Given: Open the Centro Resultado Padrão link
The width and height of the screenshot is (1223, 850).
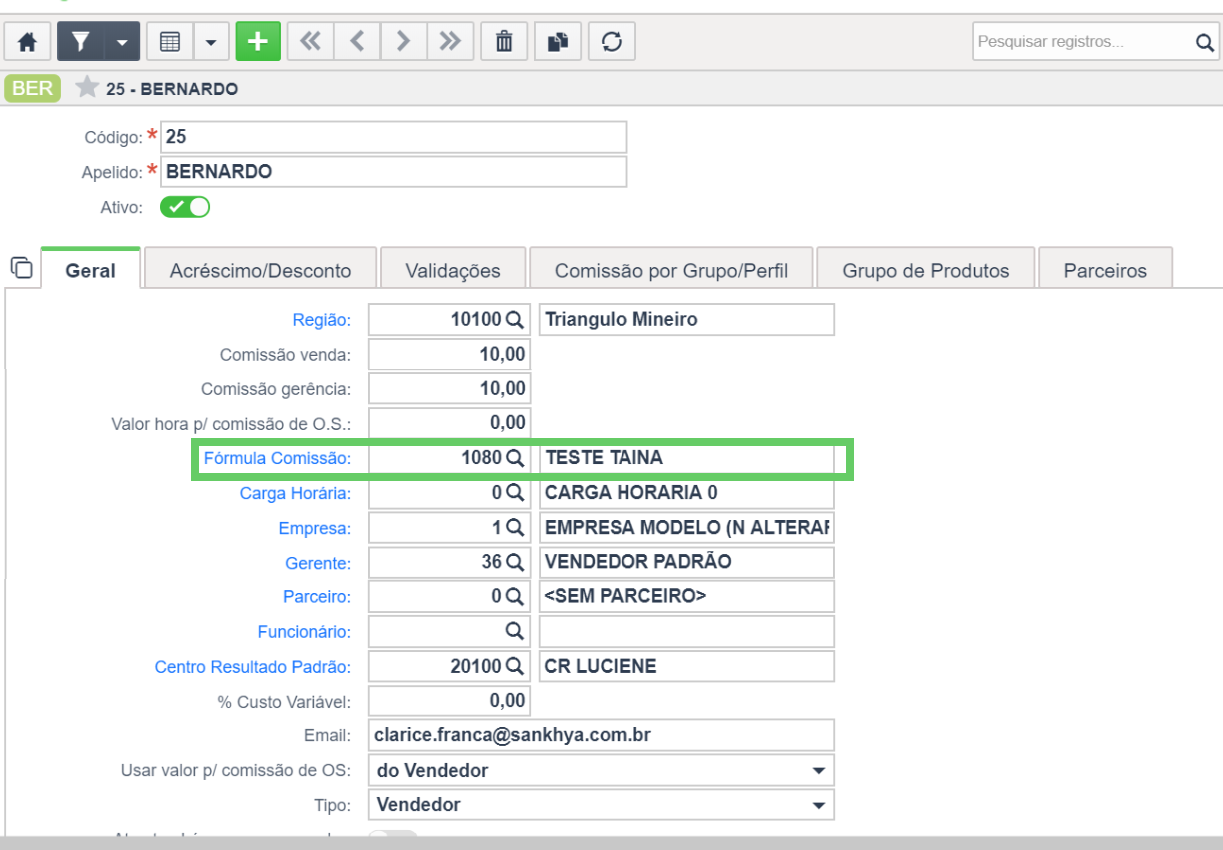Looking at the screenshot, I should (x=253, y=667).
